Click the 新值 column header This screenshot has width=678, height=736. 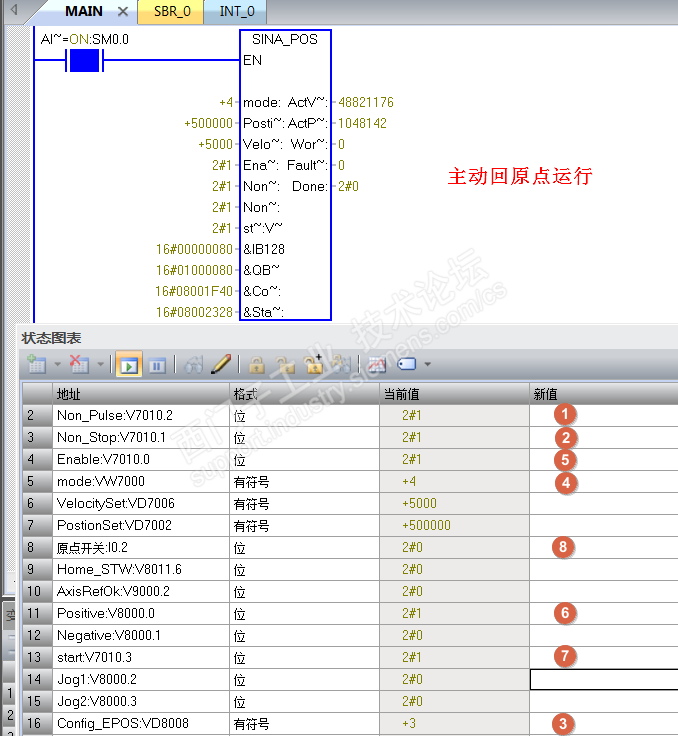[604, 394]
